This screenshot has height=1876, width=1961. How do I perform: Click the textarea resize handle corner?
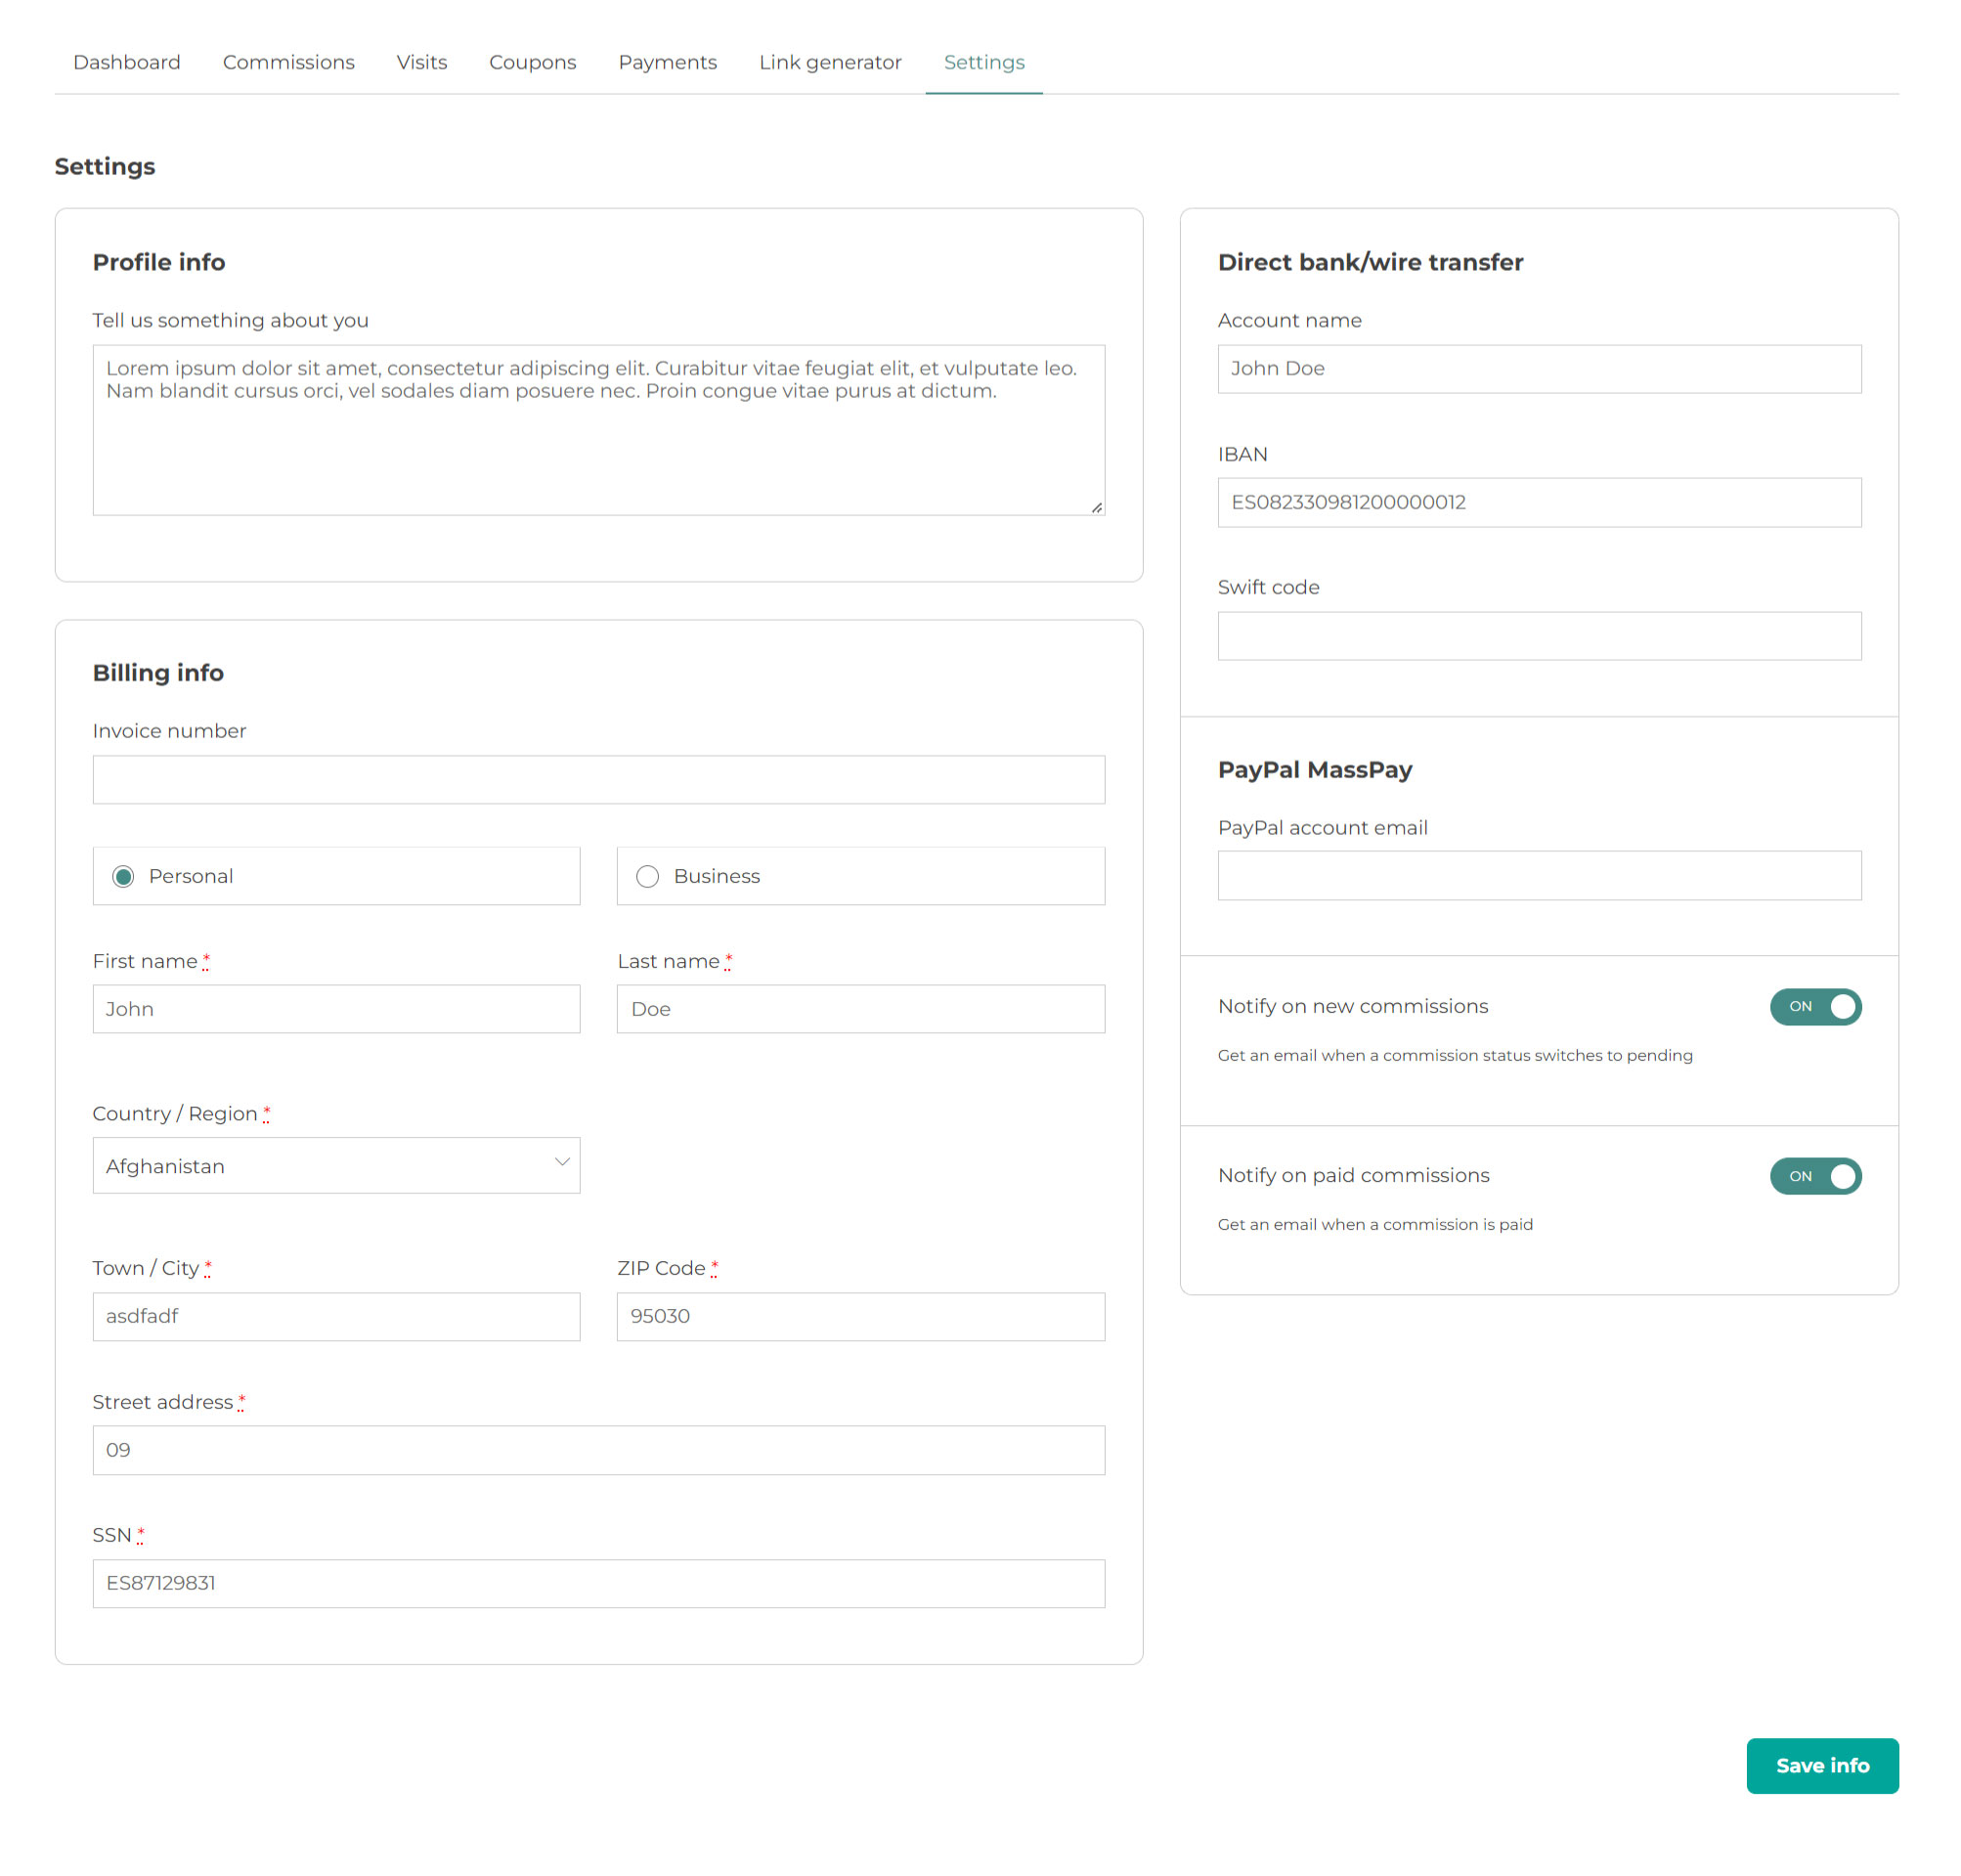[1096, 508]
